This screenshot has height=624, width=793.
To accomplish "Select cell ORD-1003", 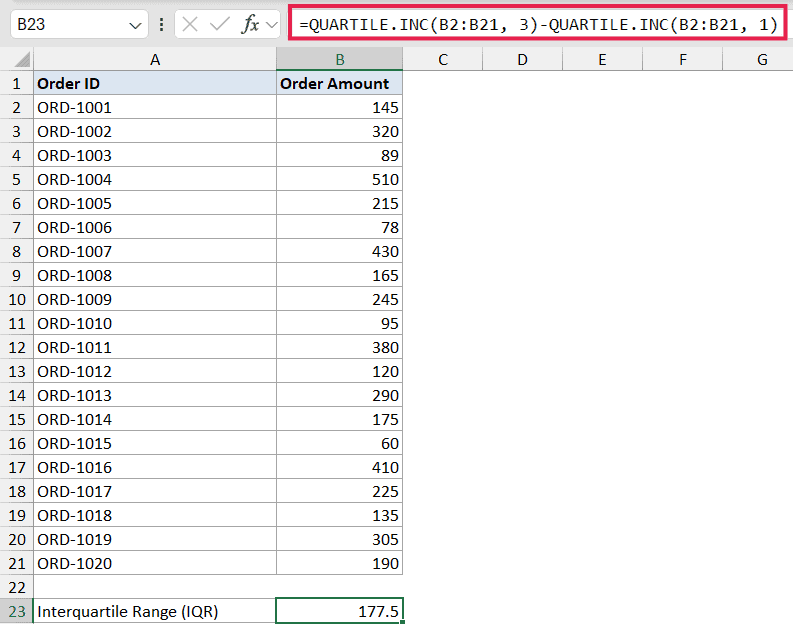I will 155,155.
